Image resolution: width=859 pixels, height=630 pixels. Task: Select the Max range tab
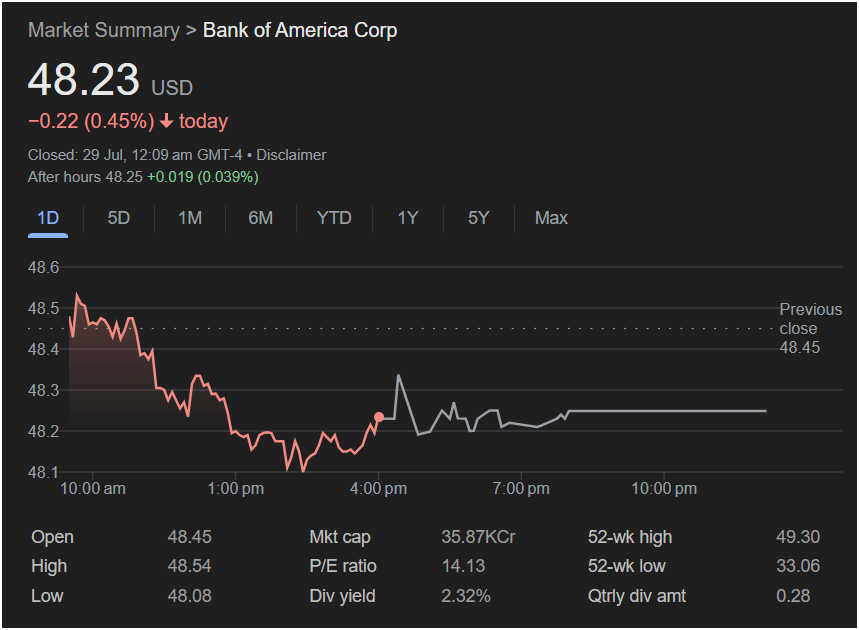551,218
